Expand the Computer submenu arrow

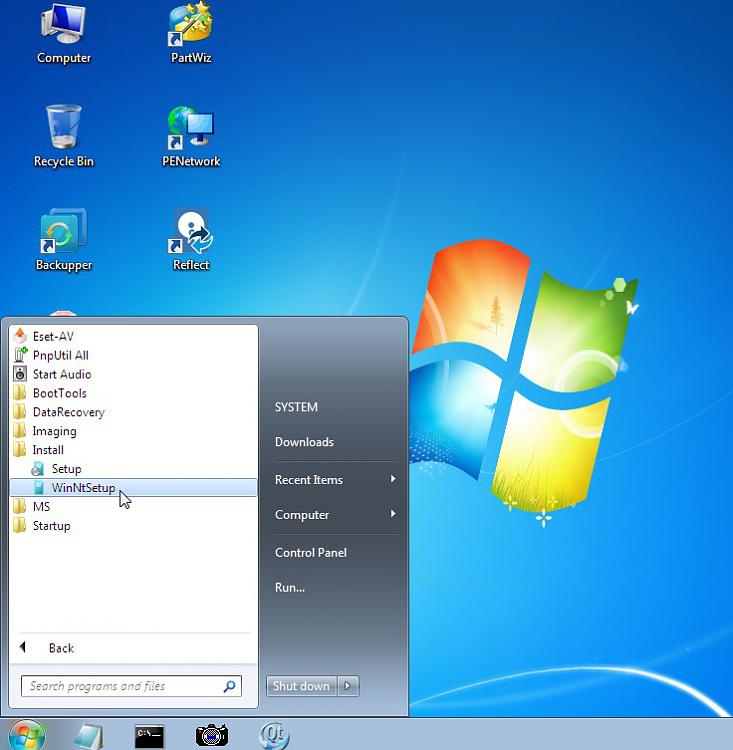click(x=393, y=514)
